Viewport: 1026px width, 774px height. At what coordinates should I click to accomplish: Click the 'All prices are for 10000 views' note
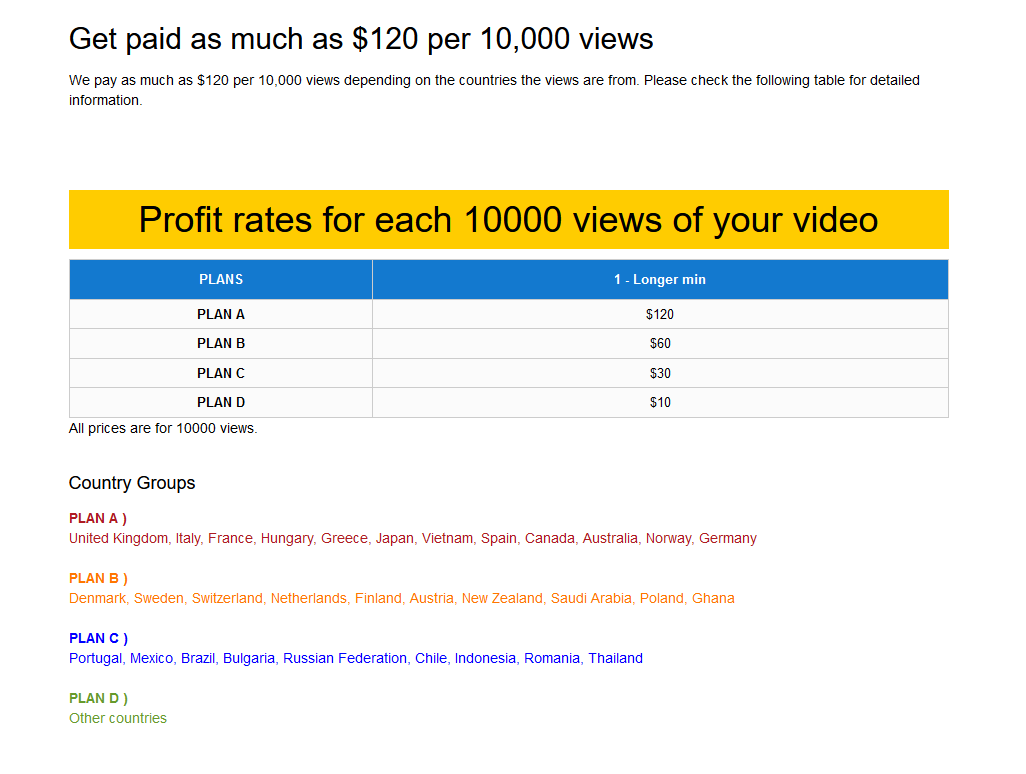tap(163, 428)
